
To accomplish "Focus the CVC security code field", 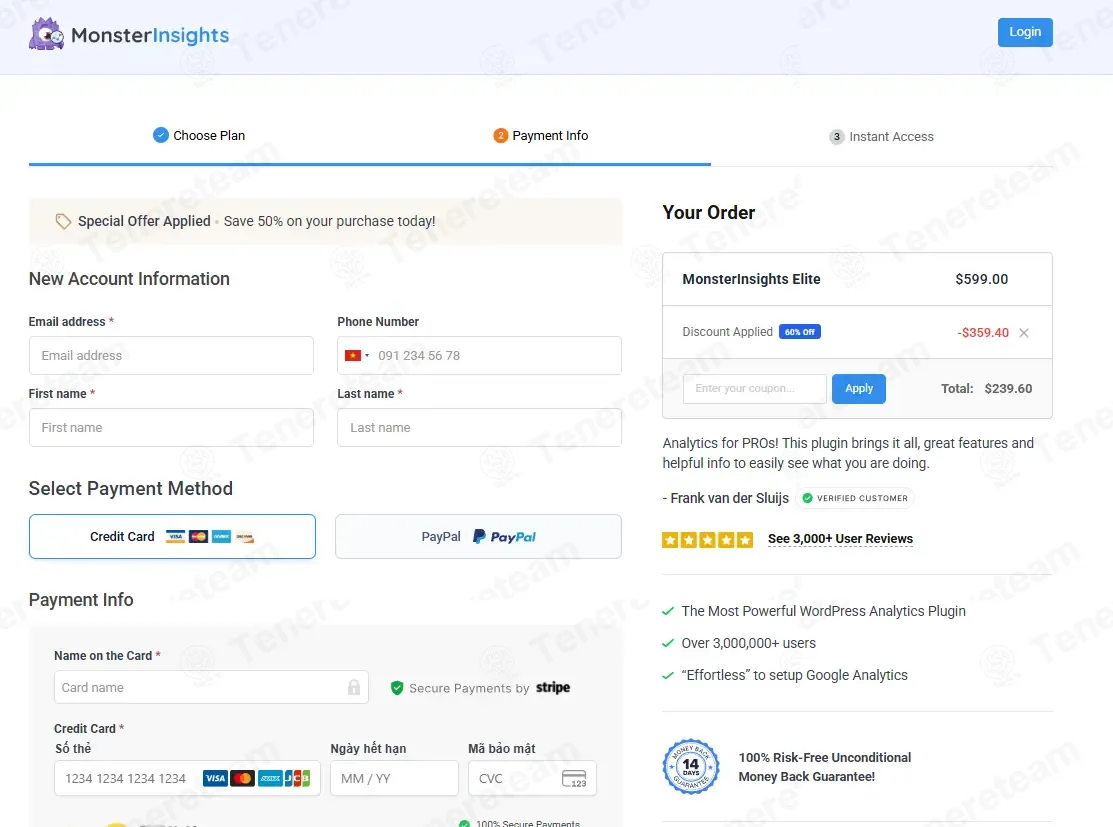I will coord(532,779).
